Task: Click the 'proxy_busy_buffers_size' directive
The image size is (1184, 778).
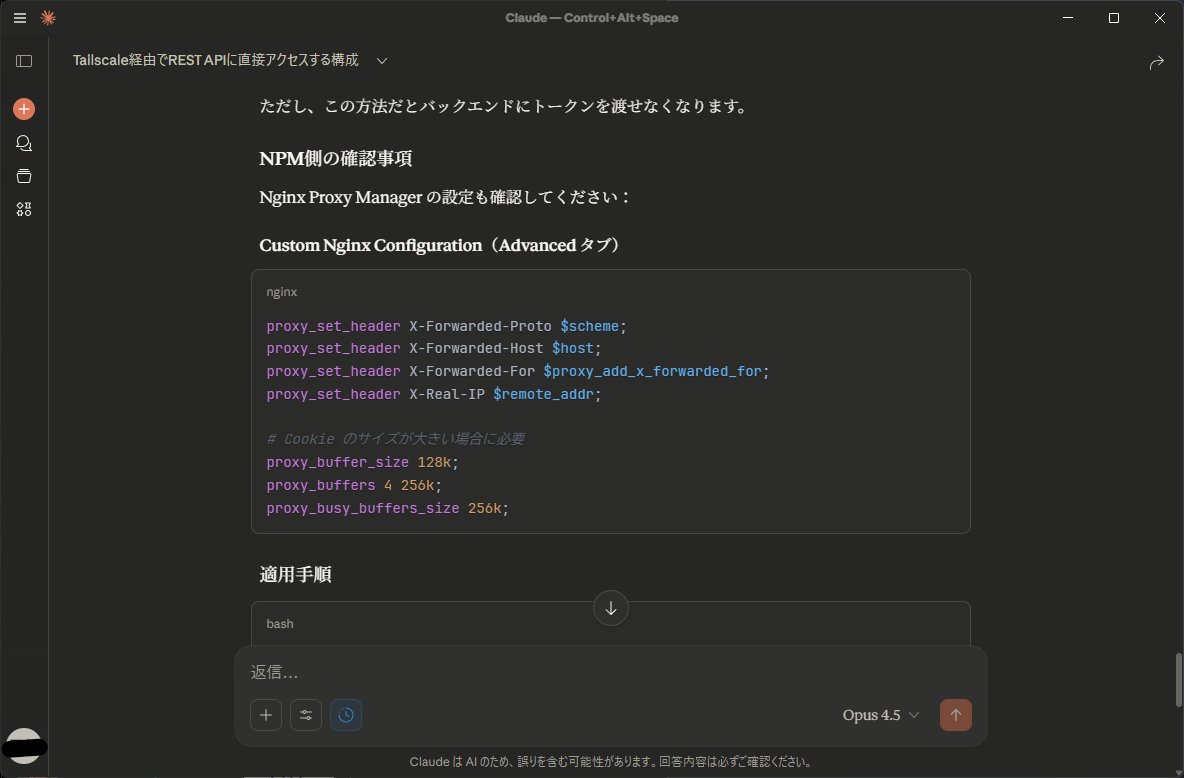Action: click(362, 508)
